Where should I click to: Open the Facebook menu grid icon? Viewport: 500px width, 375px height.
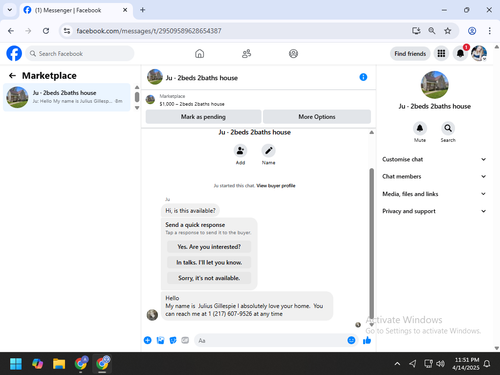point(441,53)
